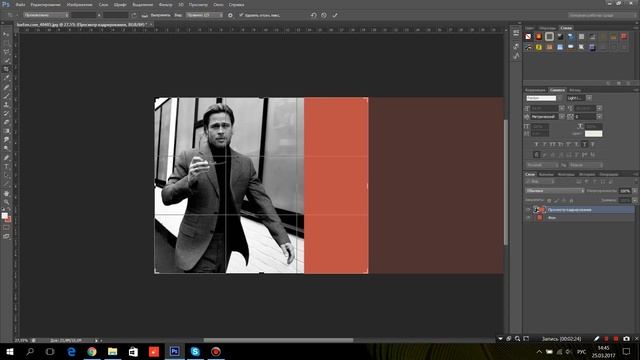Select the History Brush tool

click(x=6, y=113)
